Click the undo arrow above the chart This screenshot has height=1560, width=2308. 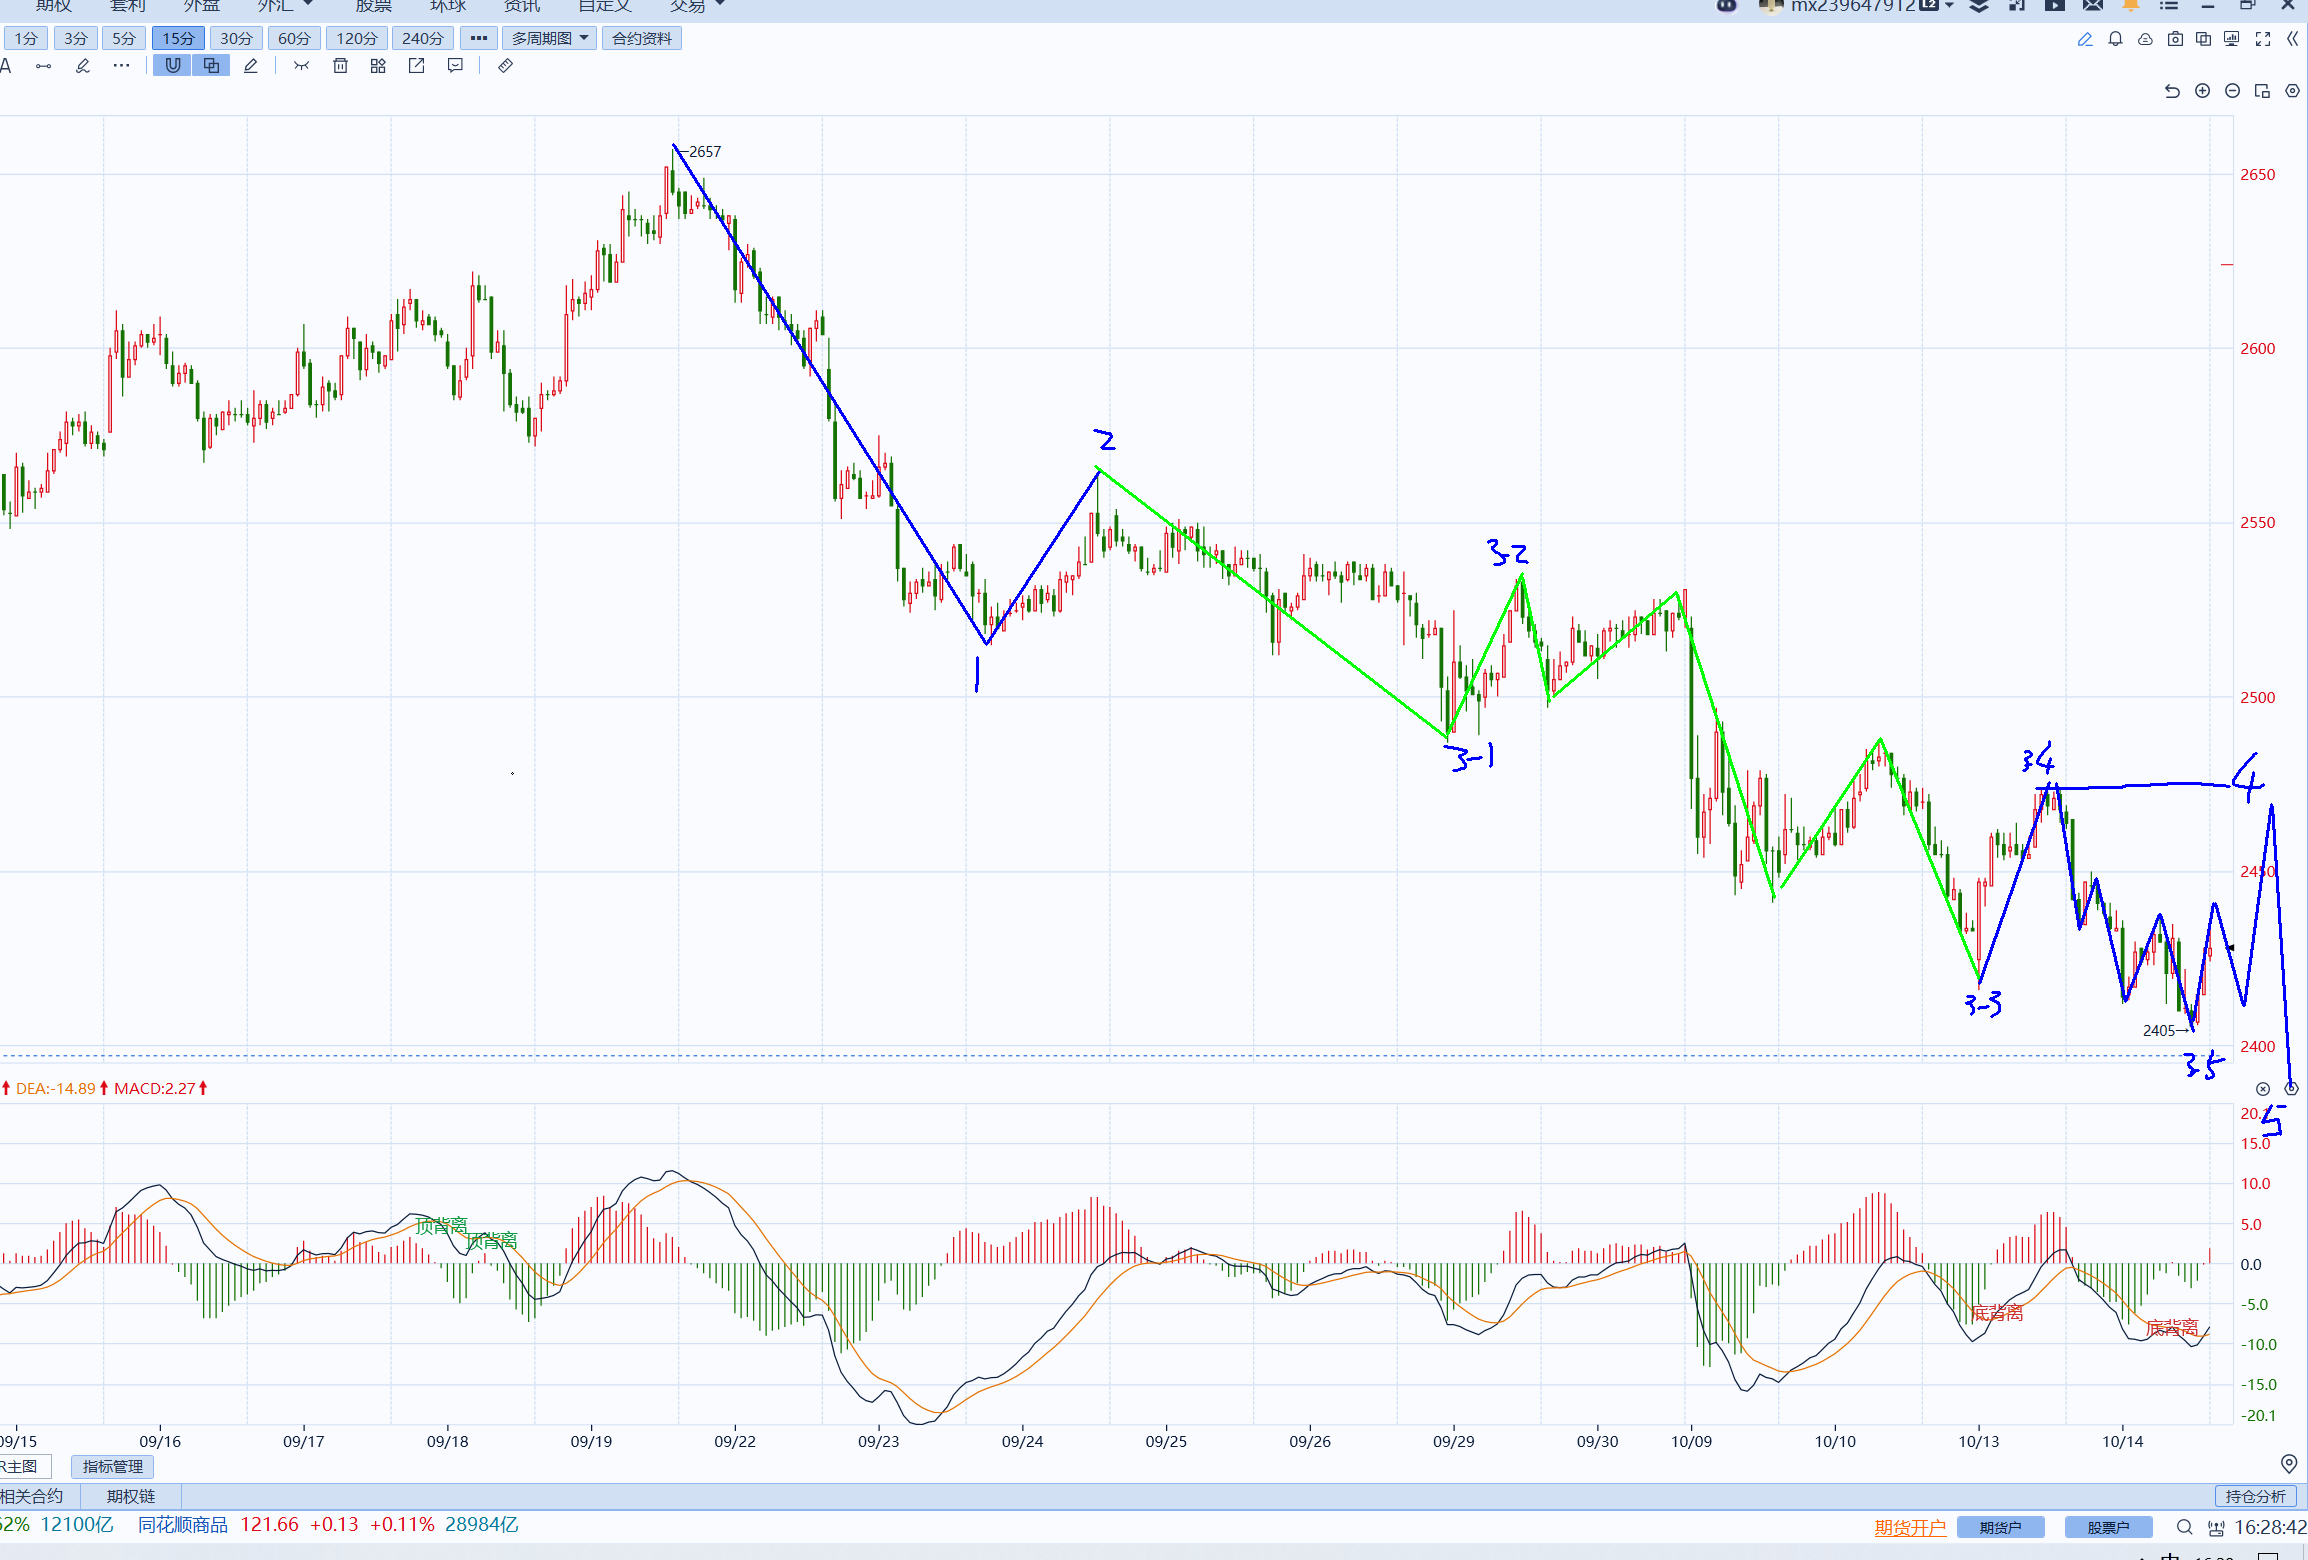pos(2172,91)
